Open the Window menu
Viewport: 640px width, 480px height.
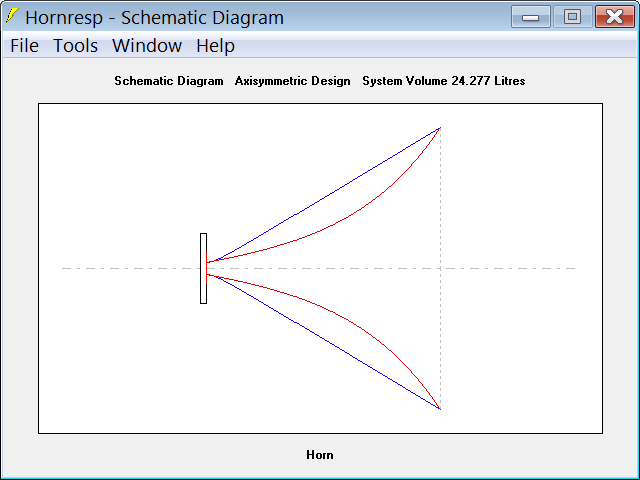(x=147, y=45)
